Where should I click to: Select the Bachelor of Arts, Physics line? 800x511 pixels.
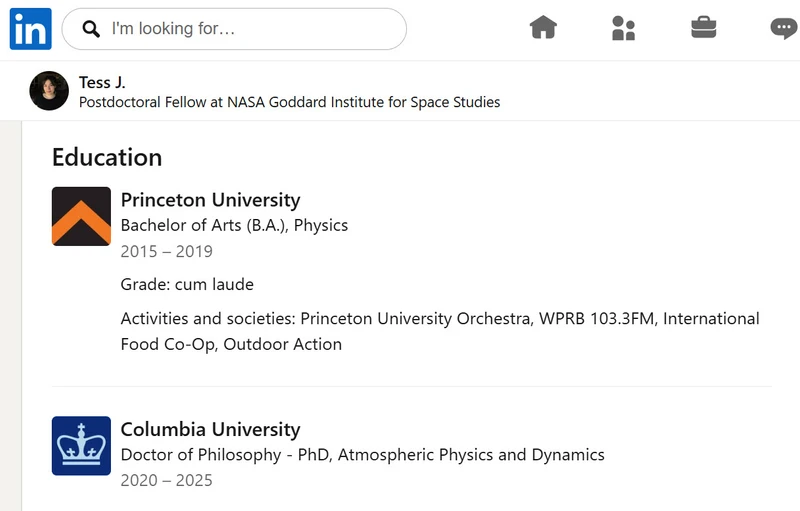pyautogui.click(x=234, y=225)
